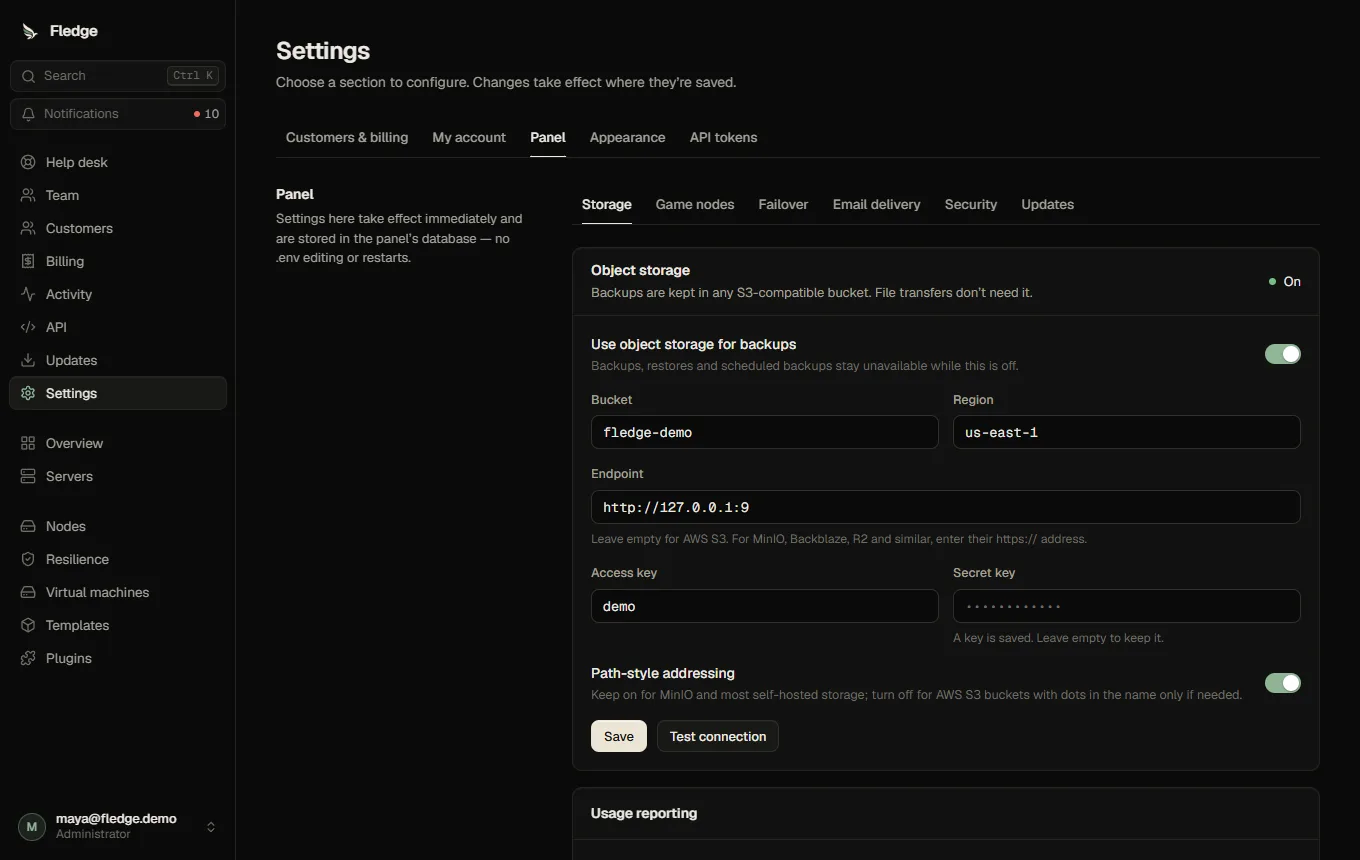Open the API tokens tab

pyautogui.click(x=723, y=137)
